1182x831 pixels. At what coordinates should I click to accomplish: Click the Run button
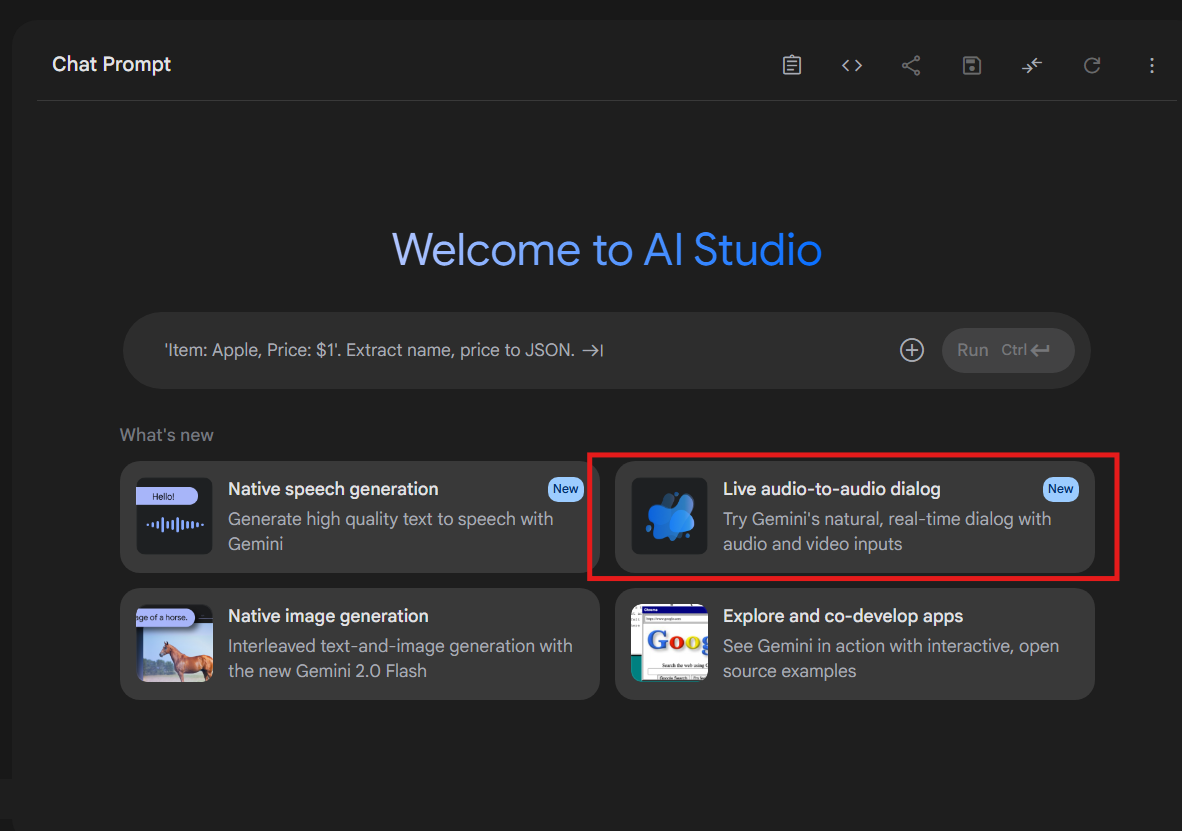click(x=1008, y=350)
